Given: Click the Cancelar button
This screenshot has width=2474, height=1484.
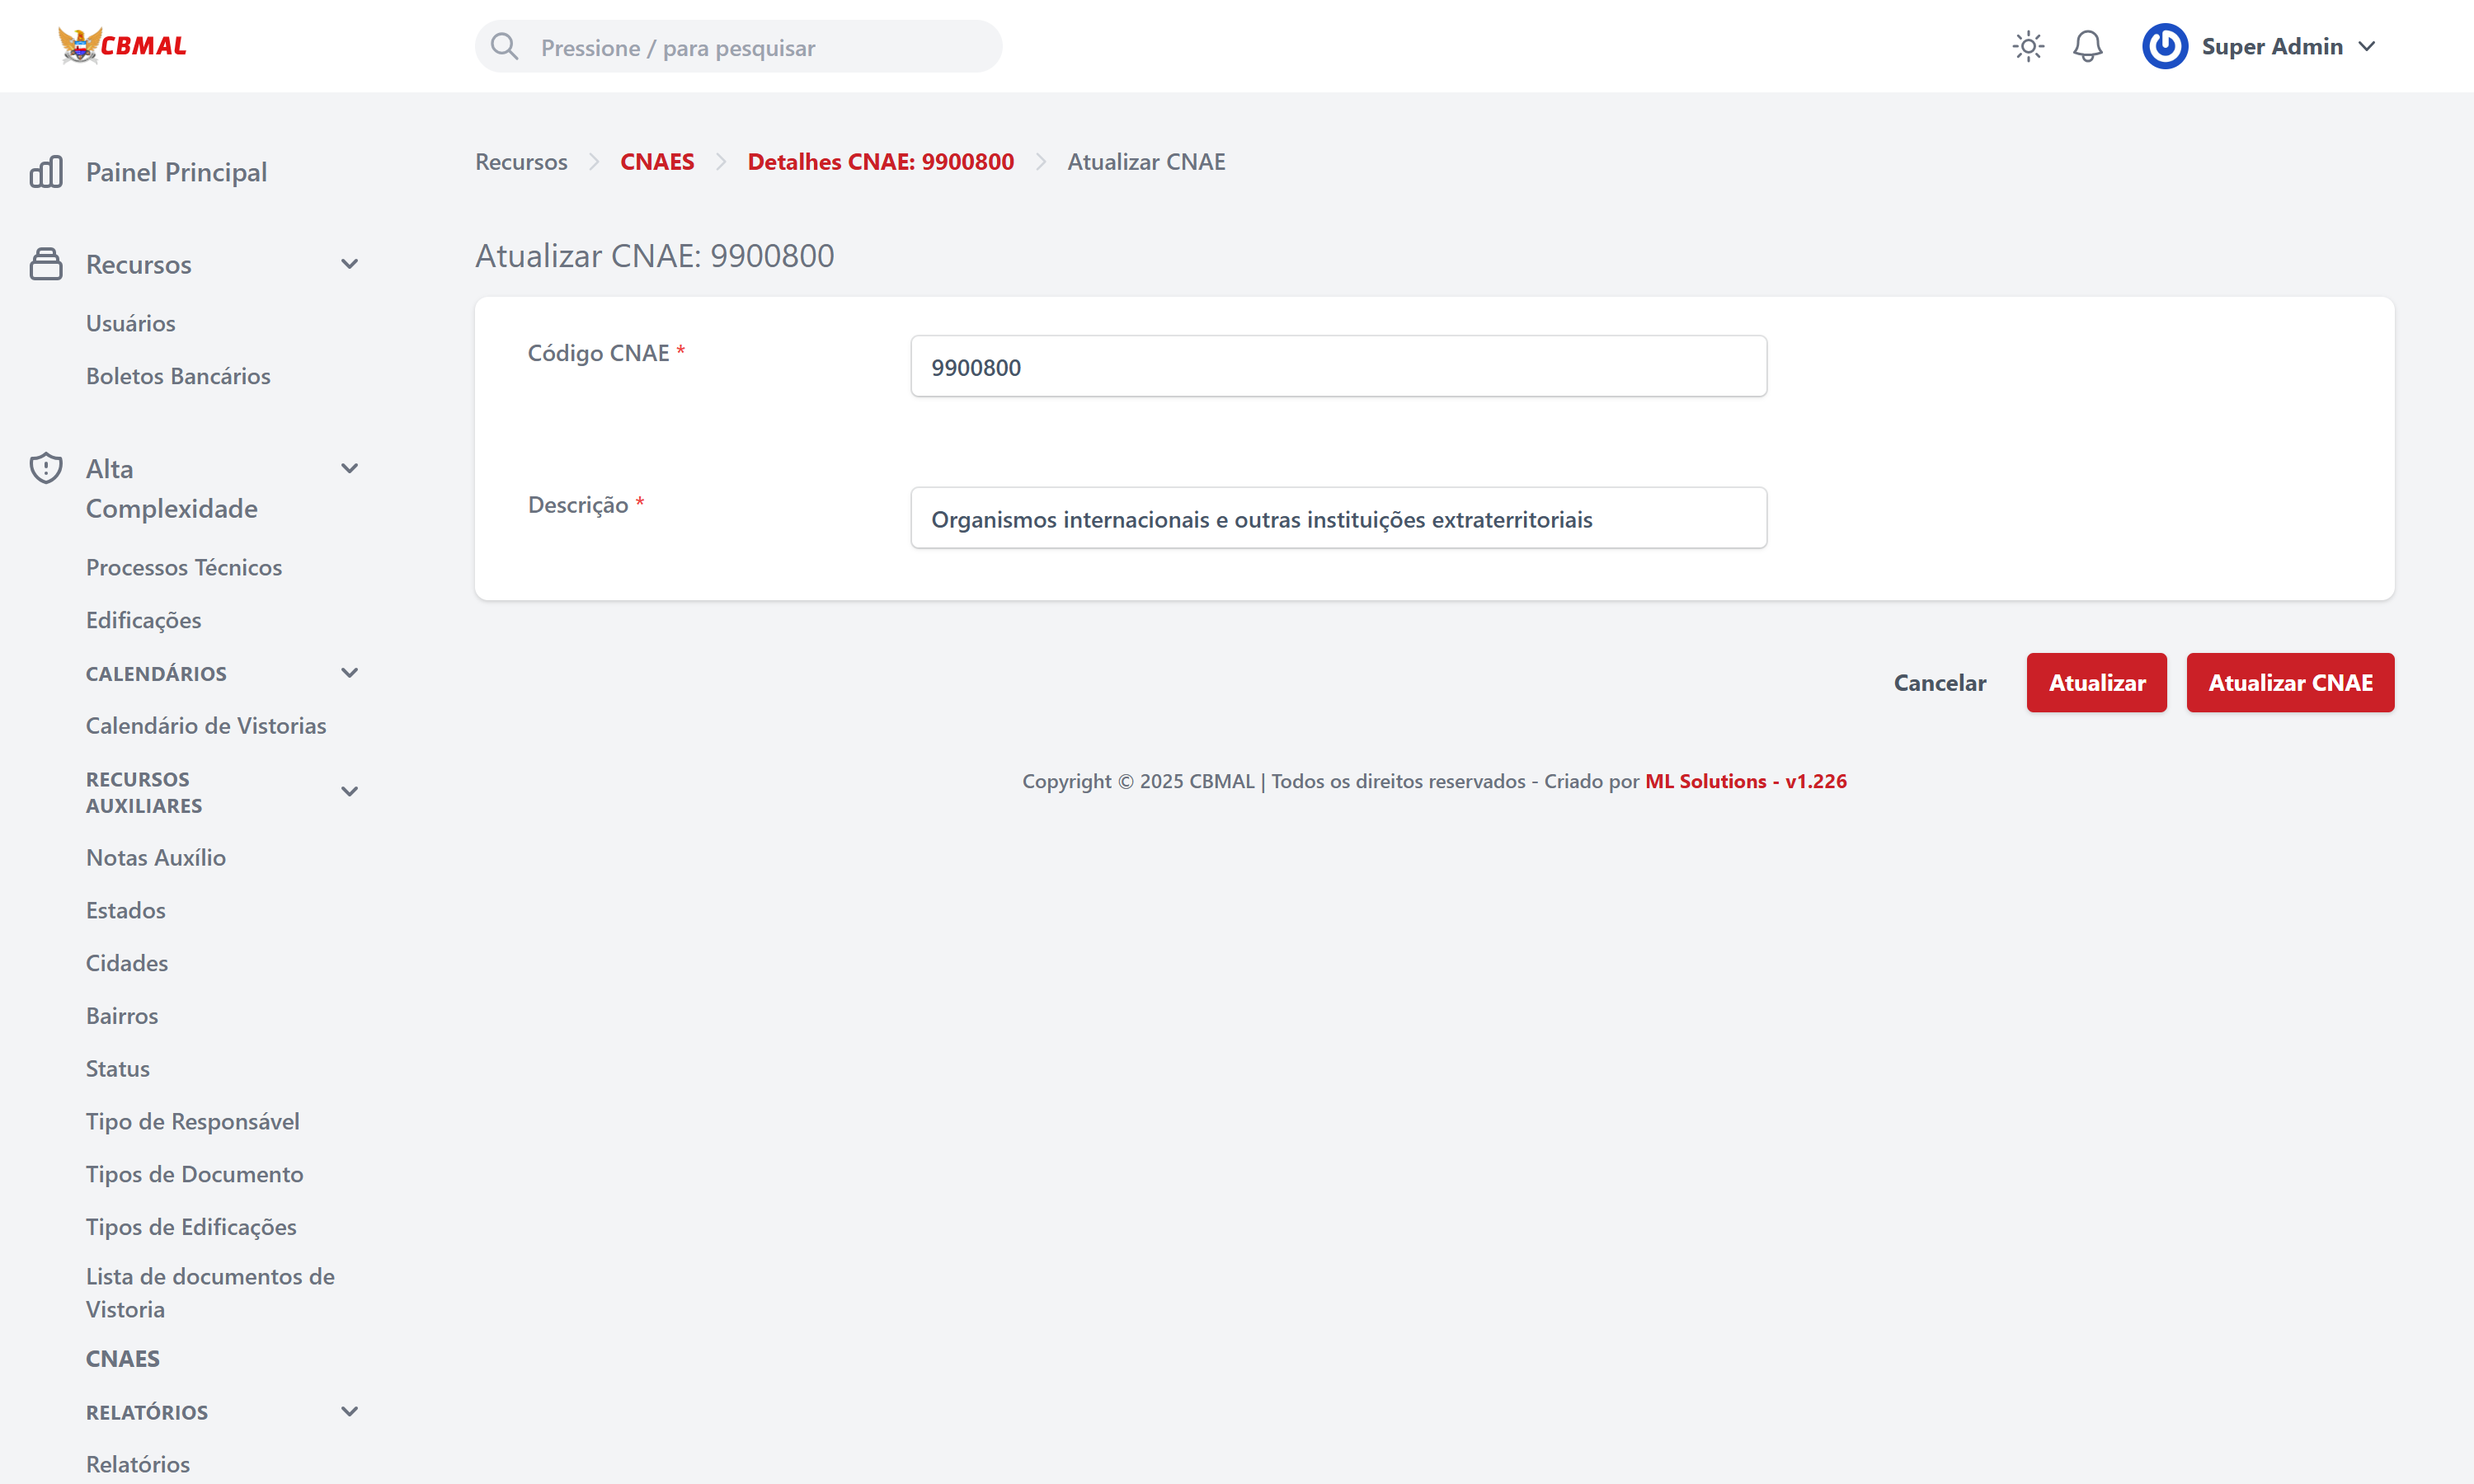Looking at the screenshot, I should pyautogui.click(x=1939, y=683).
